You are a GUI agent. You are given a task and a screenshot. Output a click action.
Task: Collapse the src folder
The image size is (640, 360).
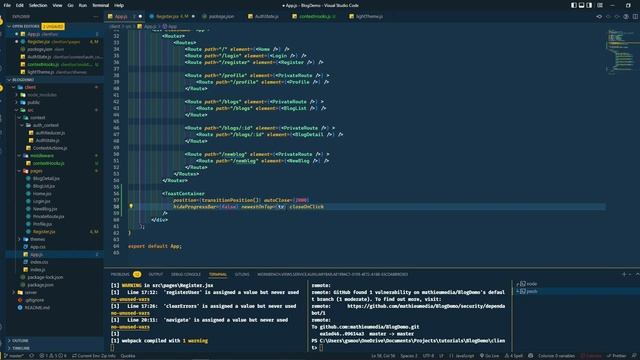pyautogui.click(x=31, y=110)
